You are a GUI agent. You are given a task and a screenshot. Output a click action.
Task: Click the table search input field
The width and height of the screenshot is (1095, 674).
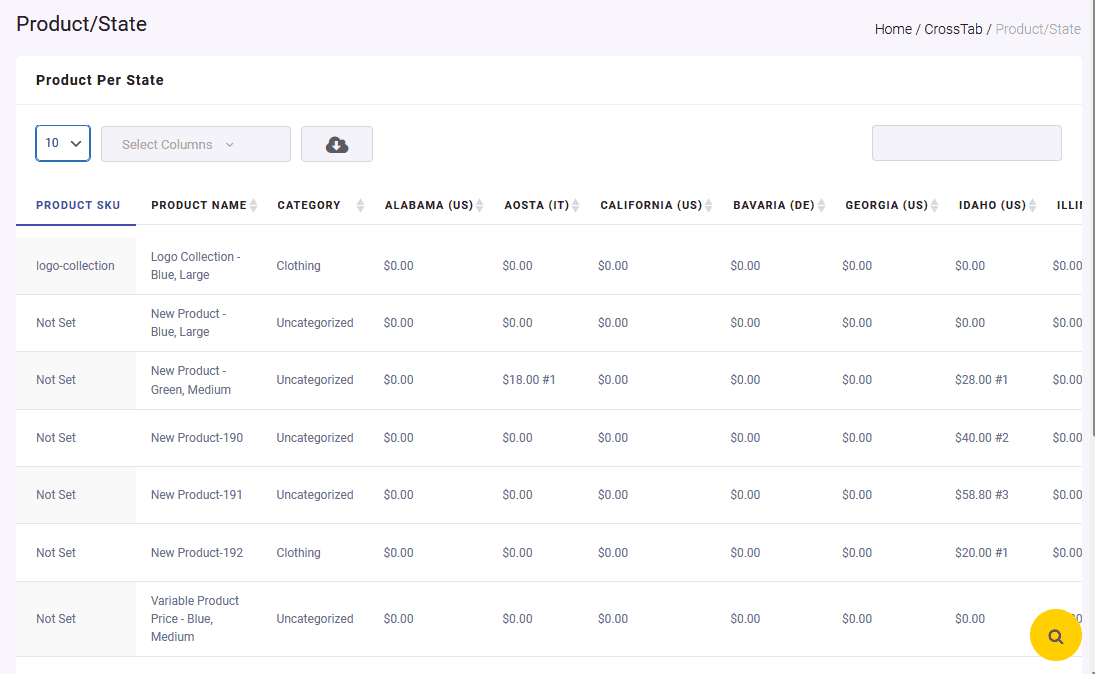(x=966, y=143)
